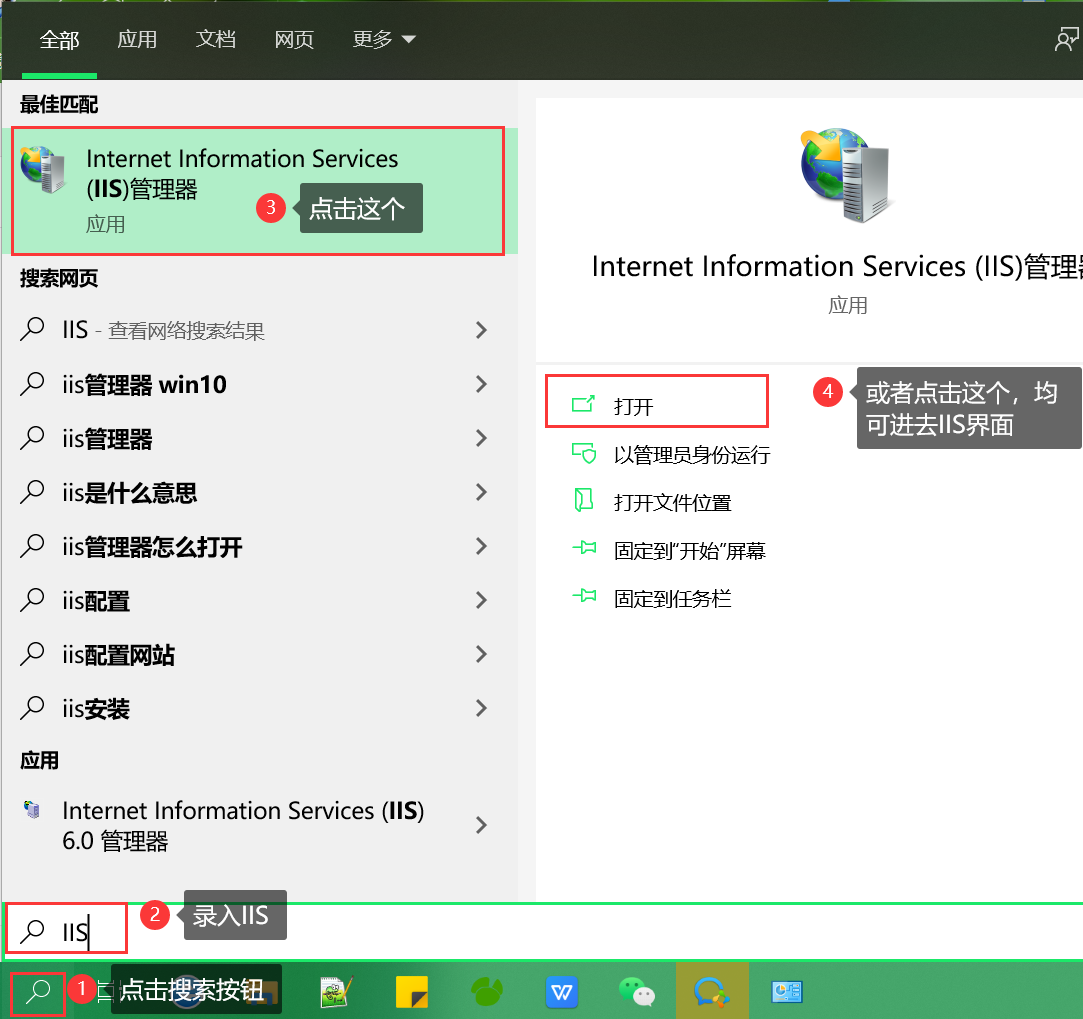Image resolution: width=1083 pixels, height=1019 pixels.
Task: Click the IIS 6.0 管理器 small app icon
Action: (32, 809)
